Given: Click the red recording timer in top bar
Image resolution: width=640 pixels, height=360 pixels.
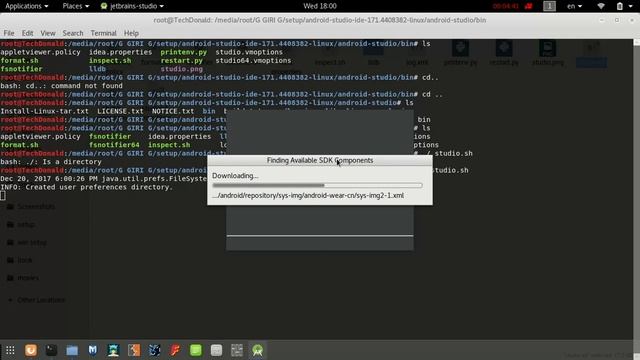Looking at the screenshot, I should tap(505, 6).
